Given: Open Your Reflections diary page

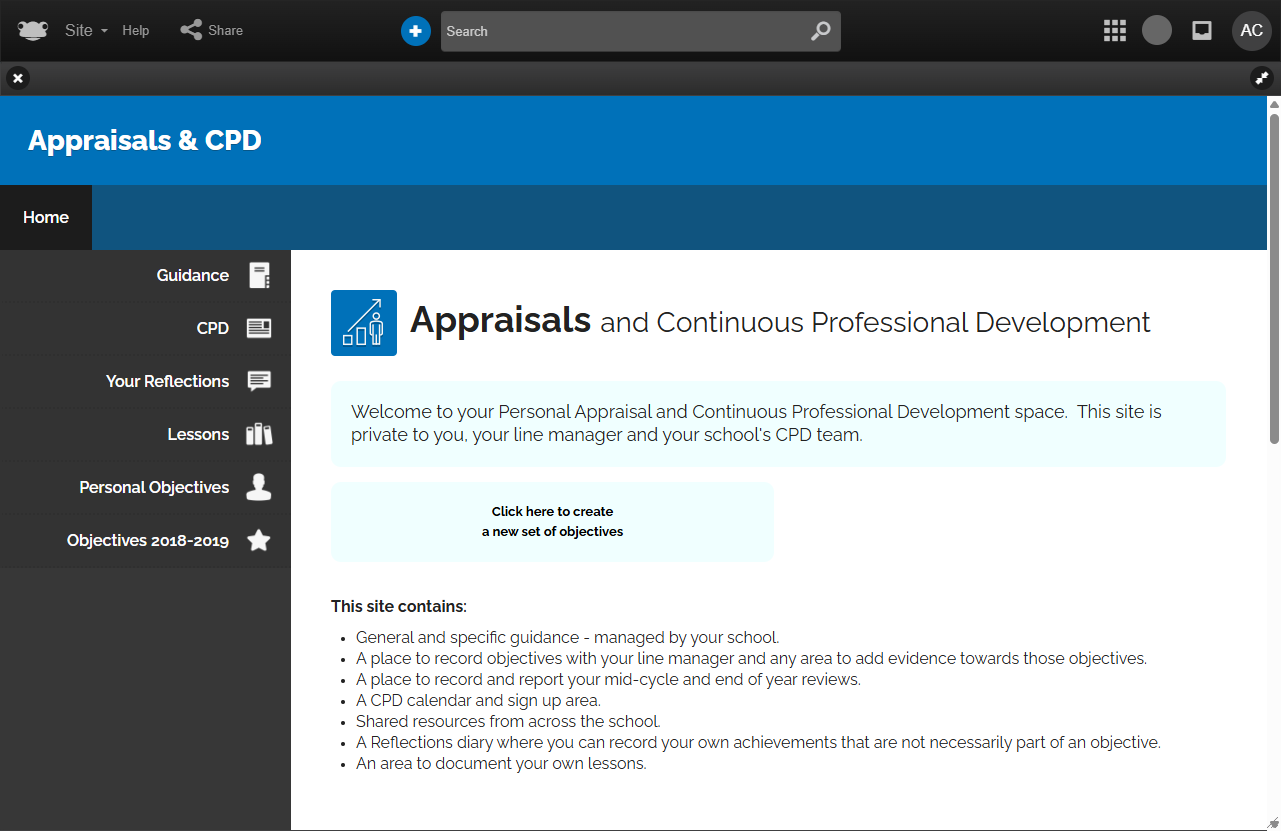Looking at the screenshot, I should coord(168,381).
